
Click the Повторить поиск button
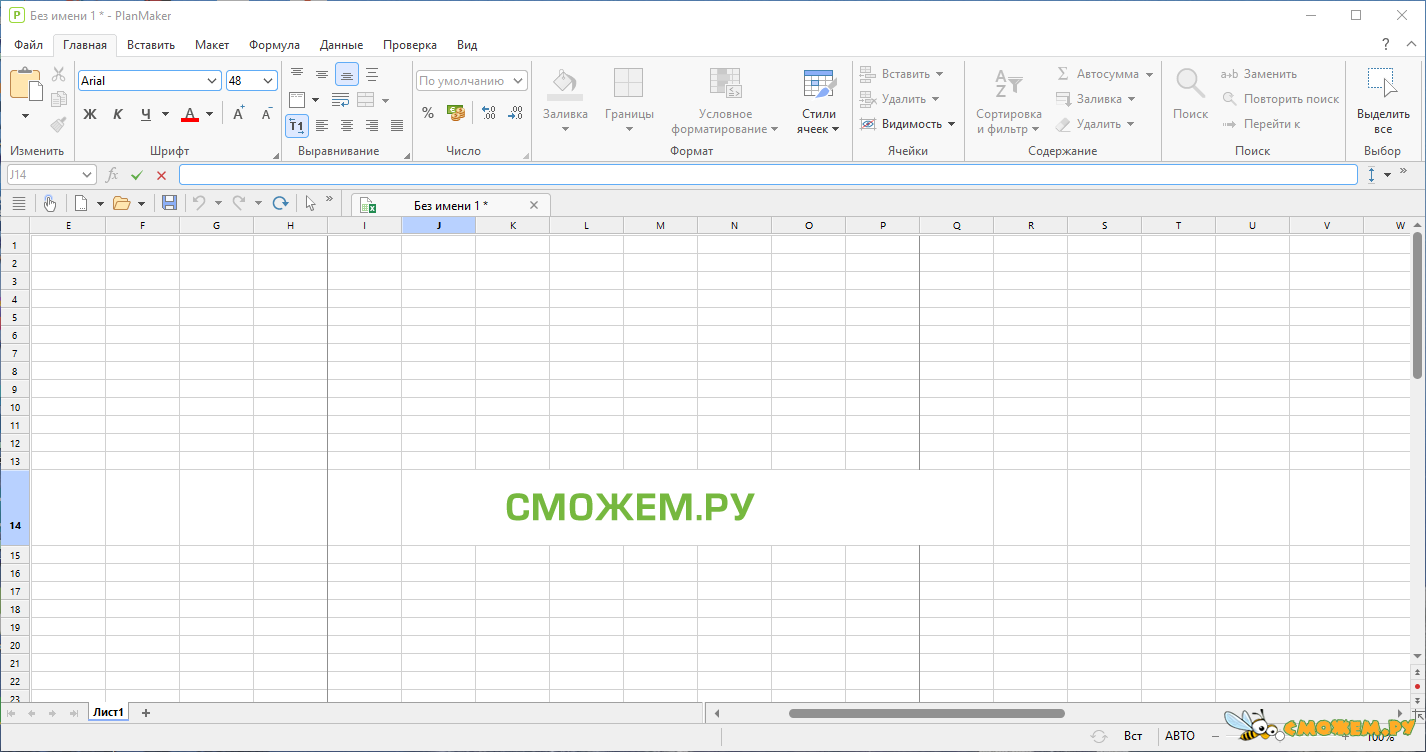point(1281,99)
